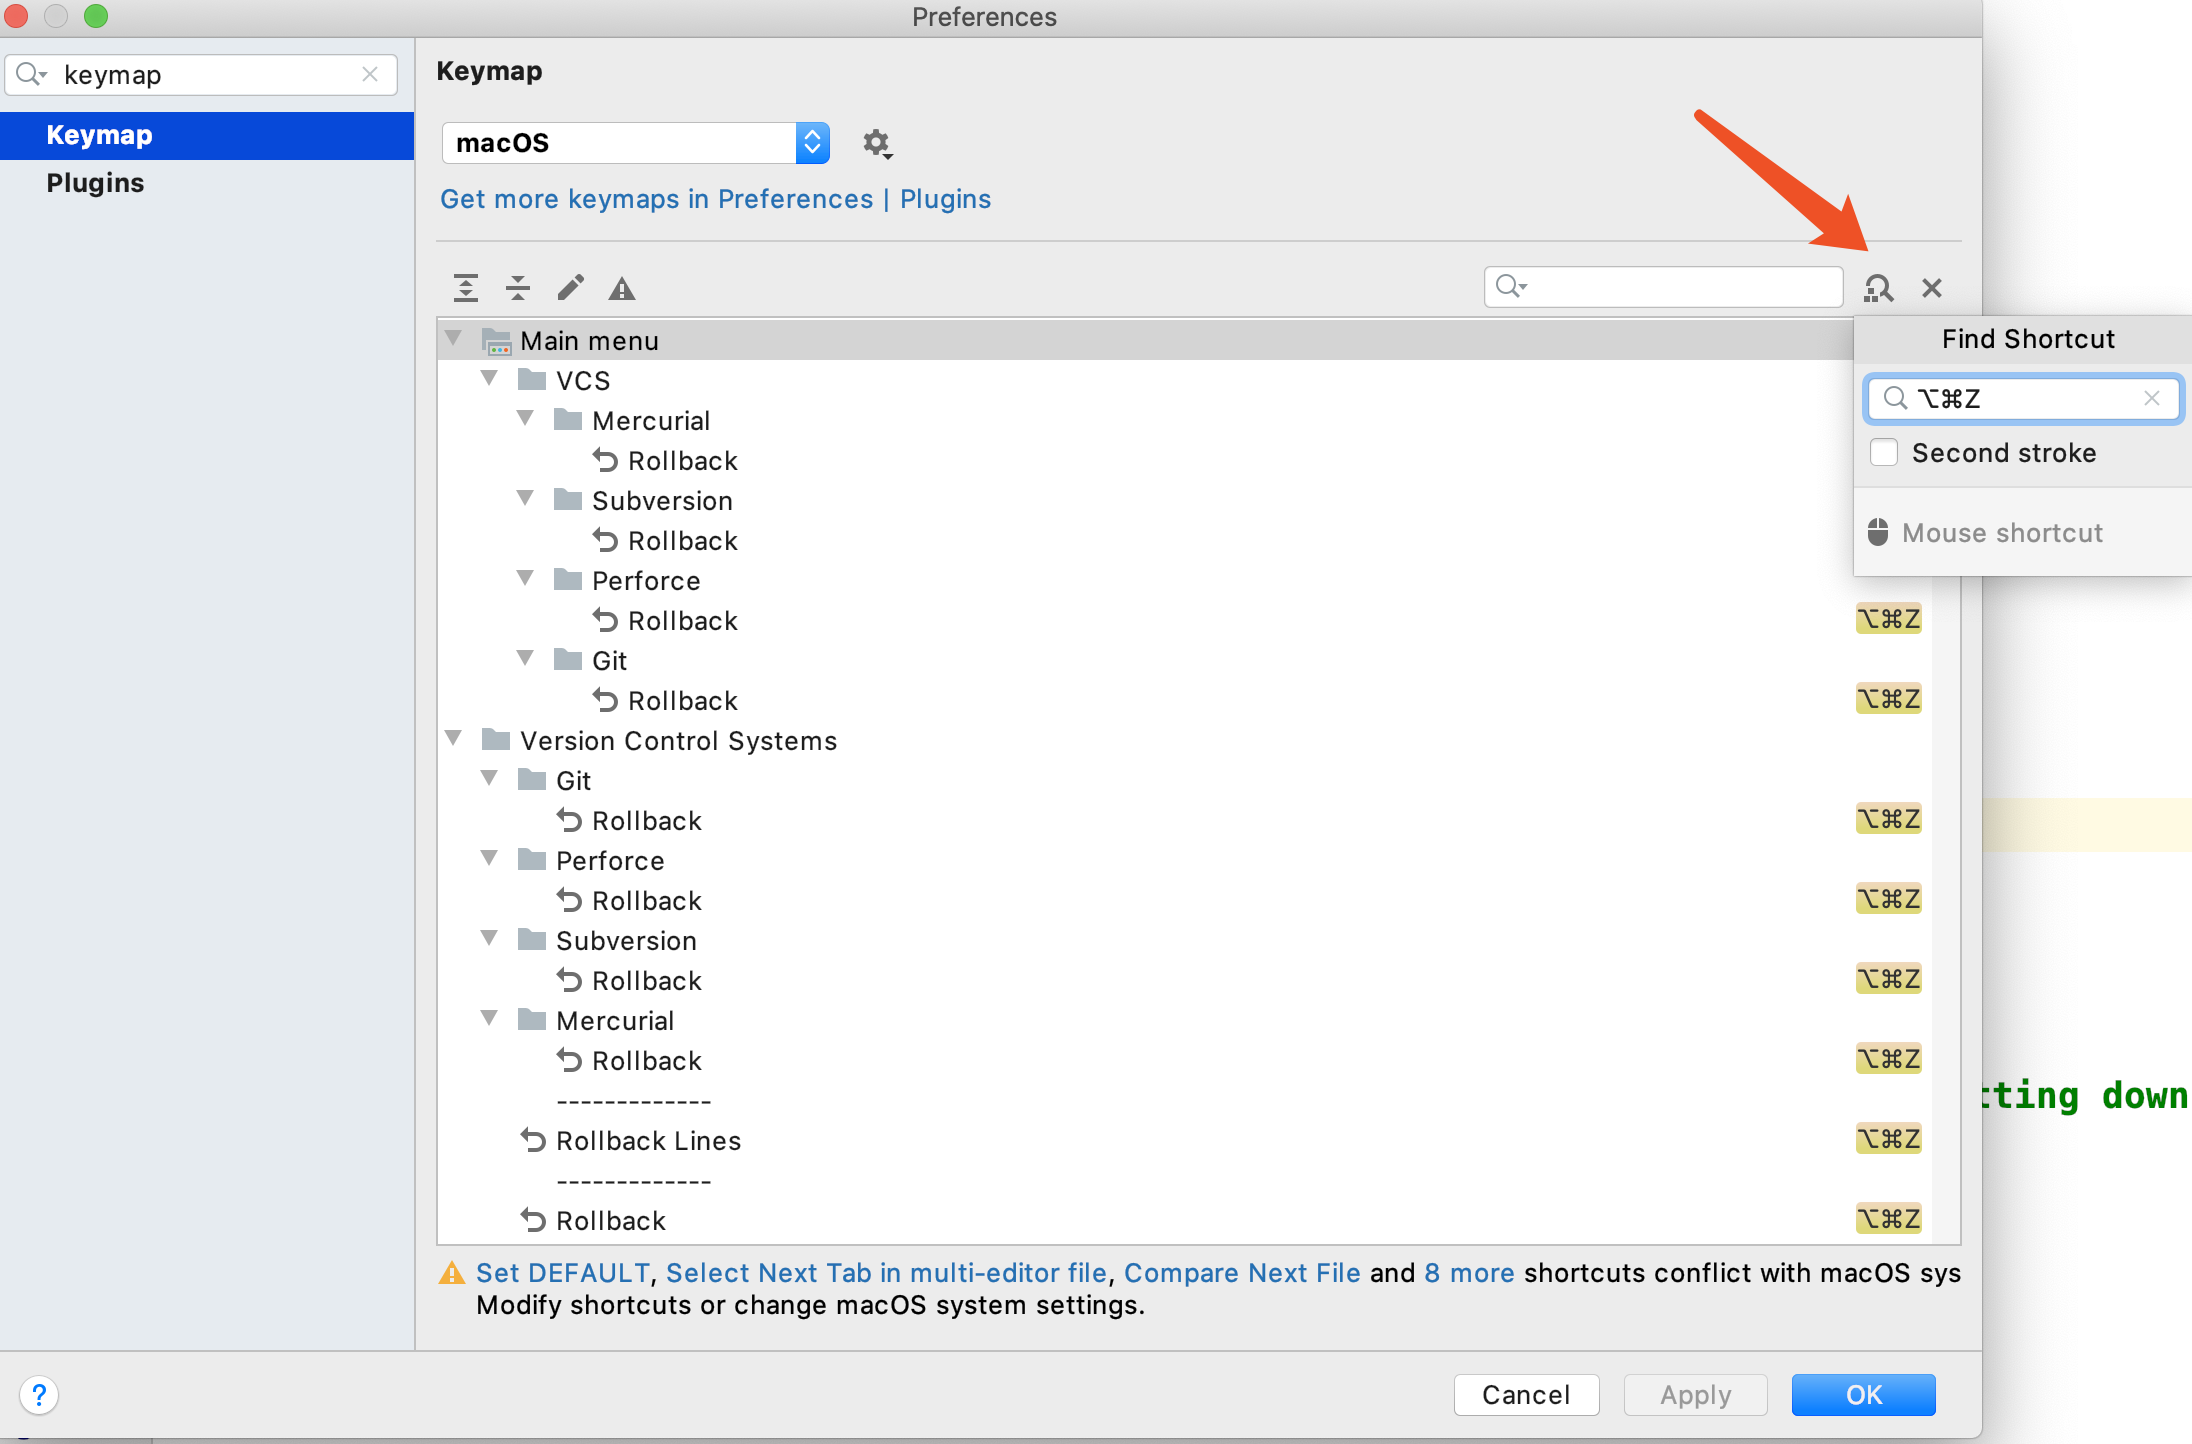Click the pencil Edit Shortcut icon
Image resolution: width=2192 pixels, height=1444 pixels.
click(x=571, y=288)
